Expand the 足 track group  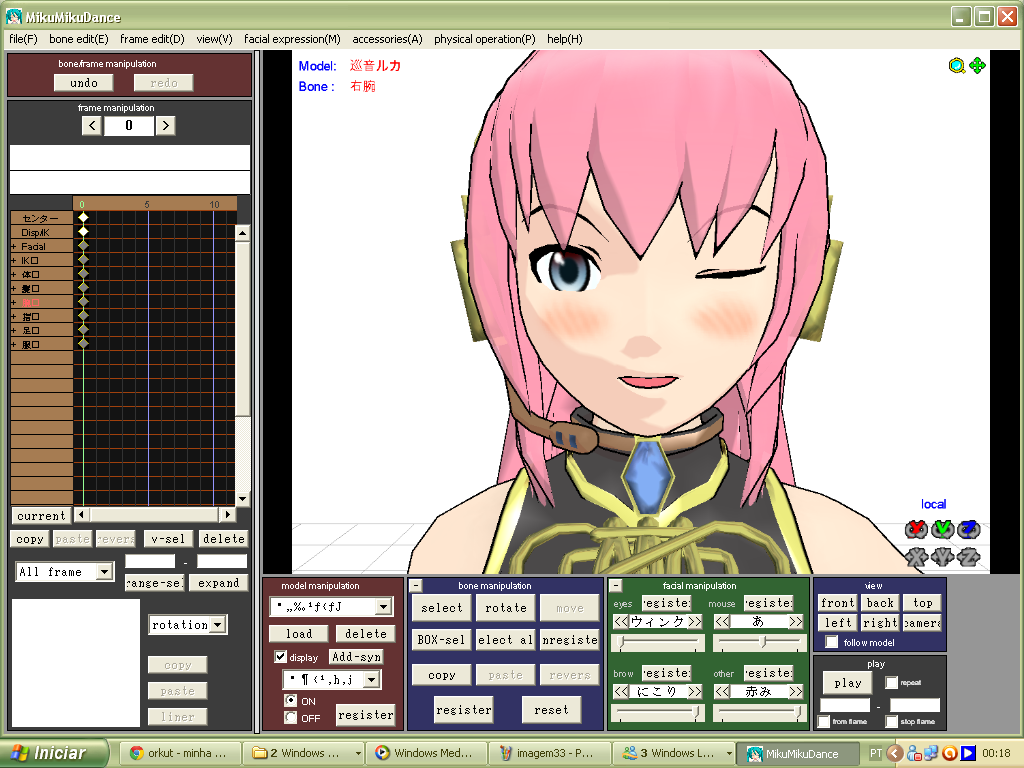point(14,330)
